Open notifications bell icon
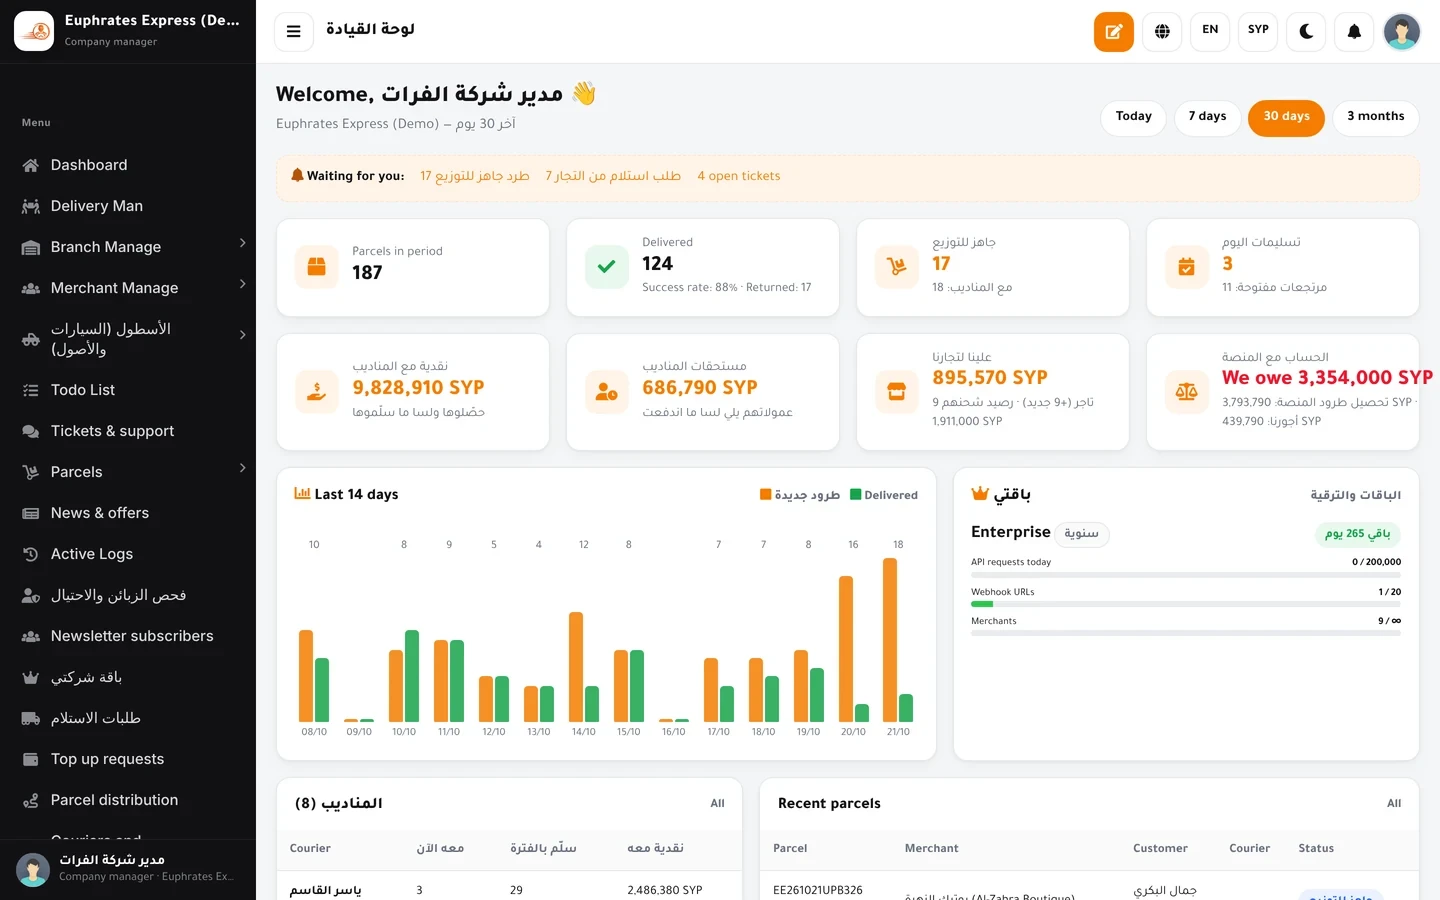Image resolution: width=1440 pixels, height=900 pixels. click(x=1354, y=31)
